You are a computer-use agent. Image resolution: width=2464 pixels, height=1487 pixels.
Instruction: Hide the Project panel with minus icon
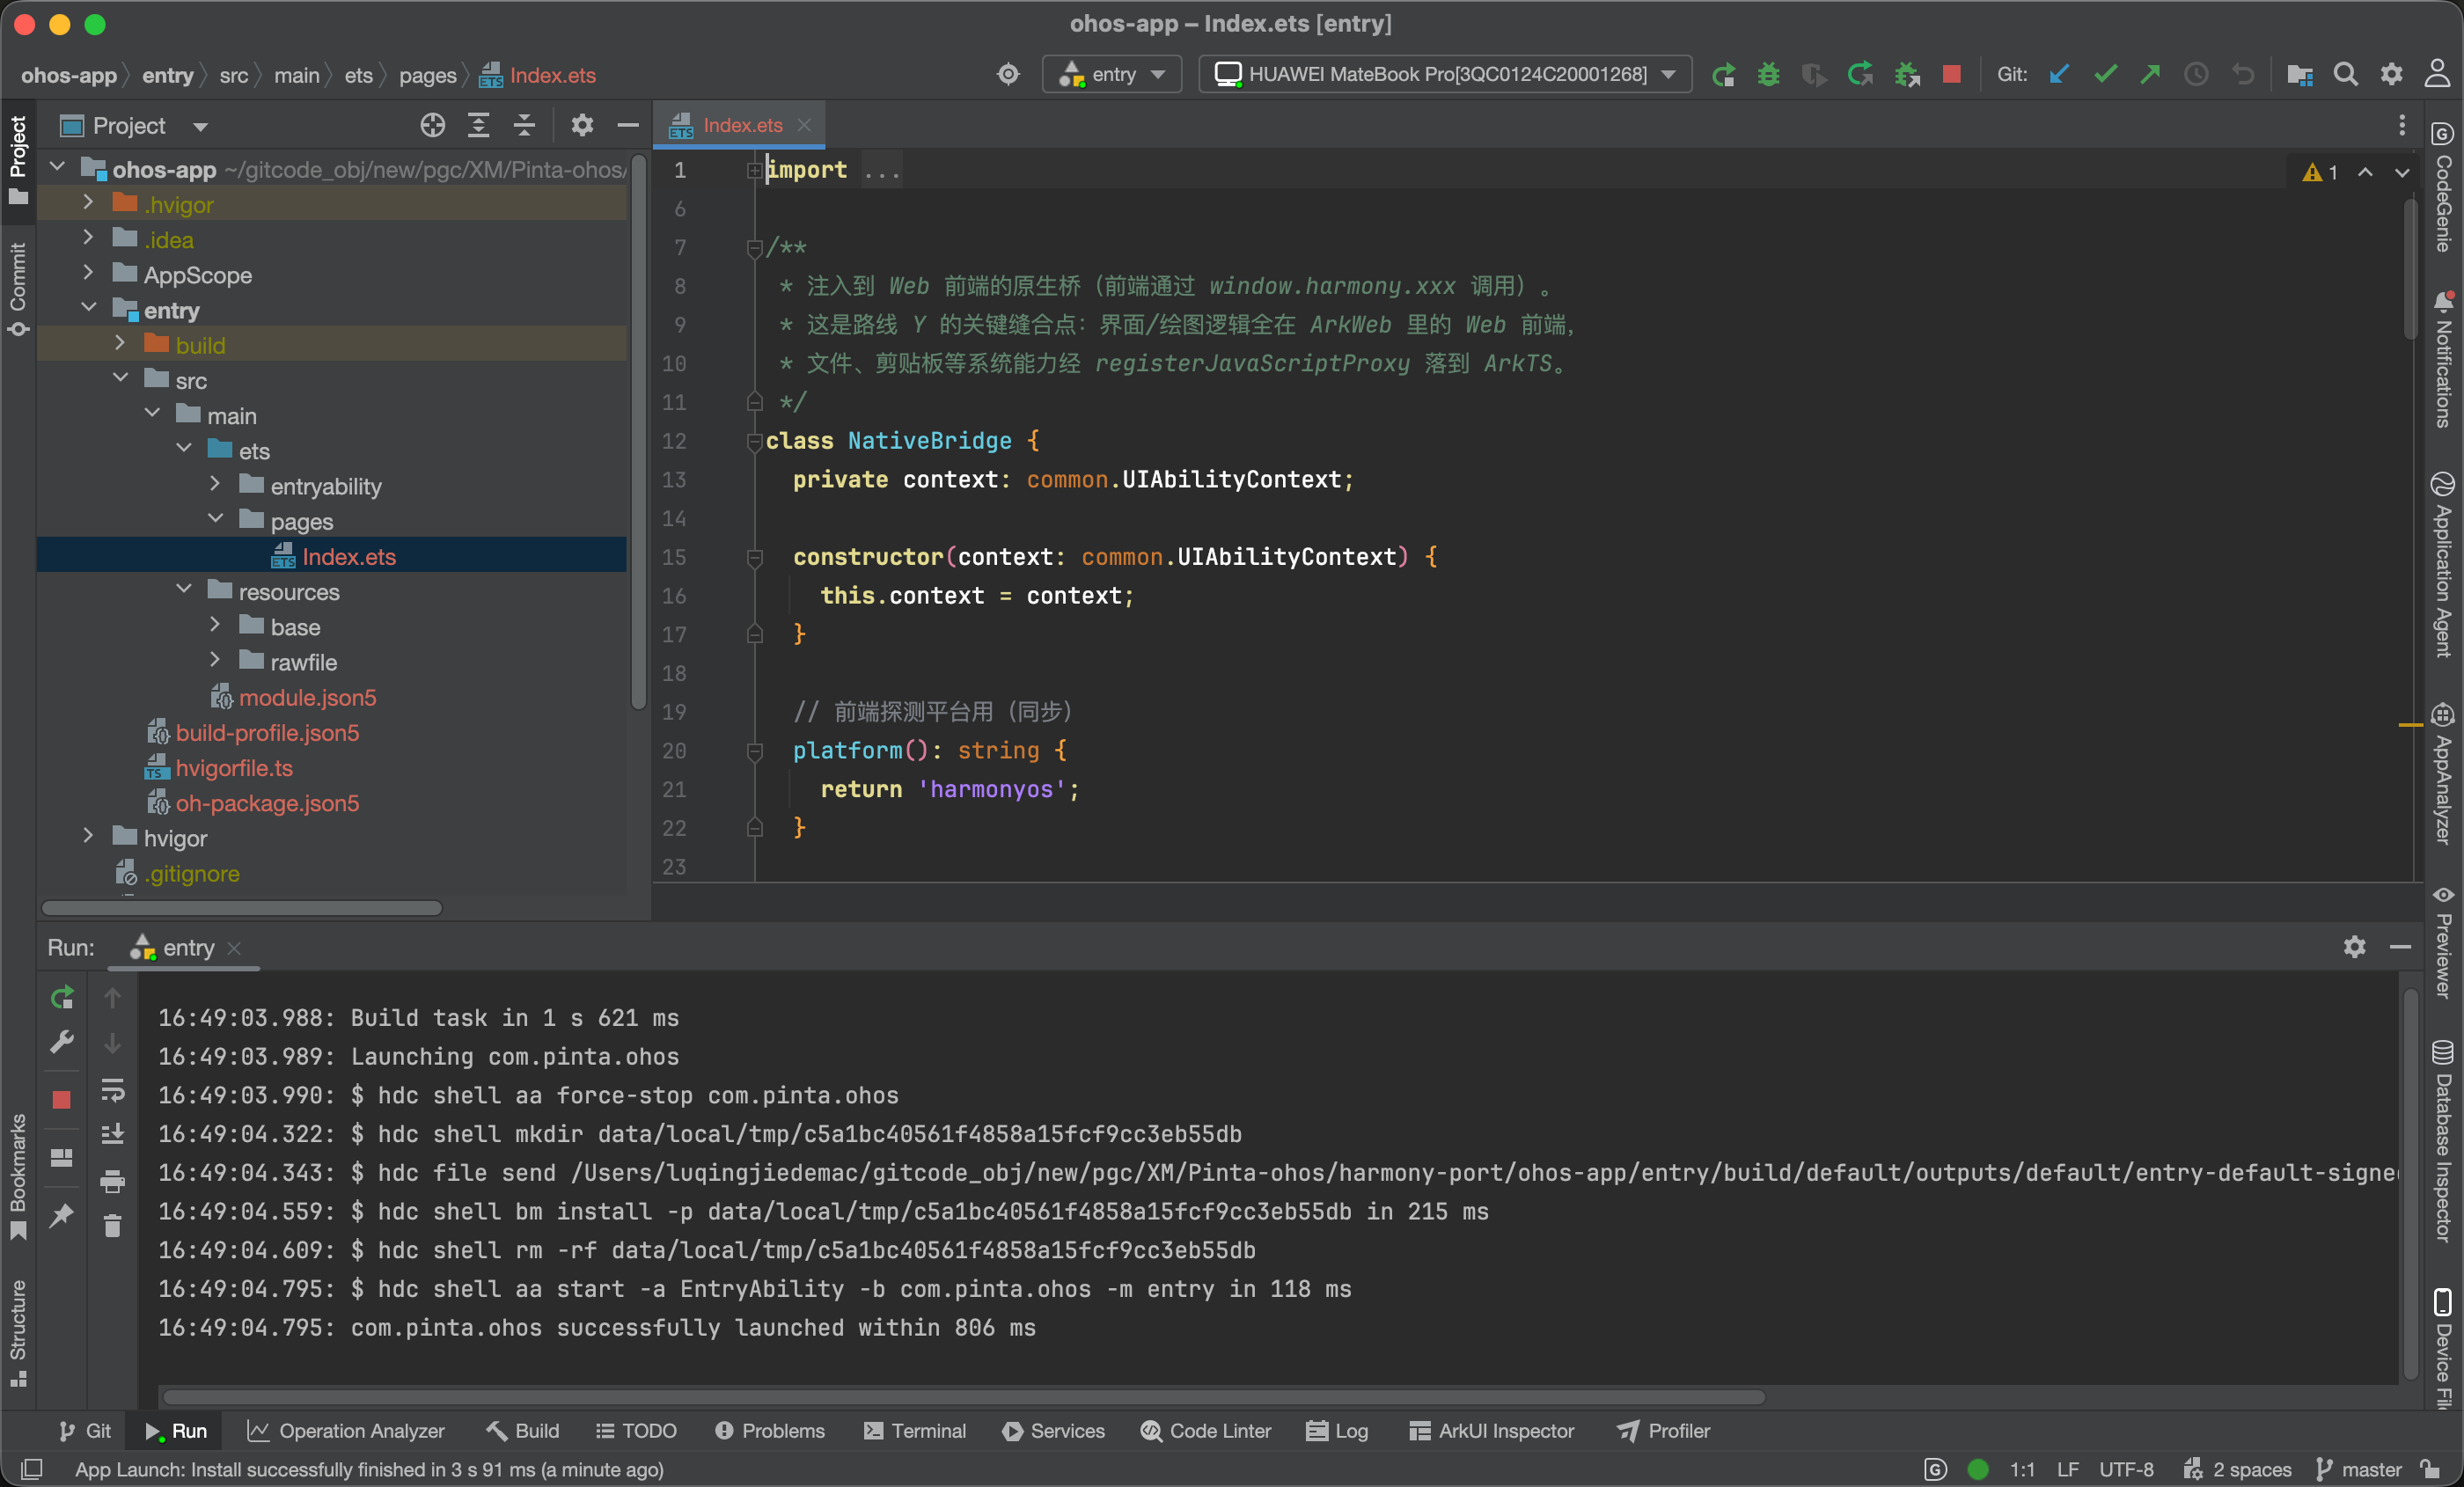pyautogui.click(x=628, y=126)
